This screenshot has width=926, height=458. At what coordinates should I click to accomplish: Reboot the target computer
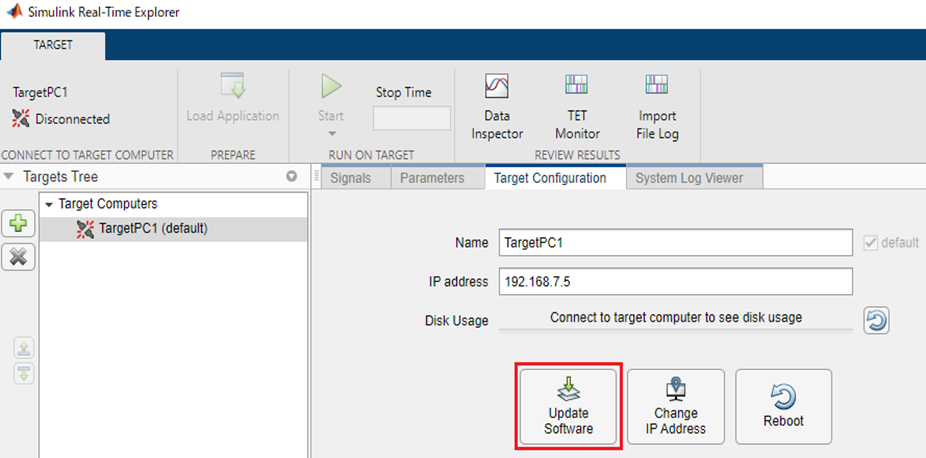pyautogui.click(x=783, y=406)
